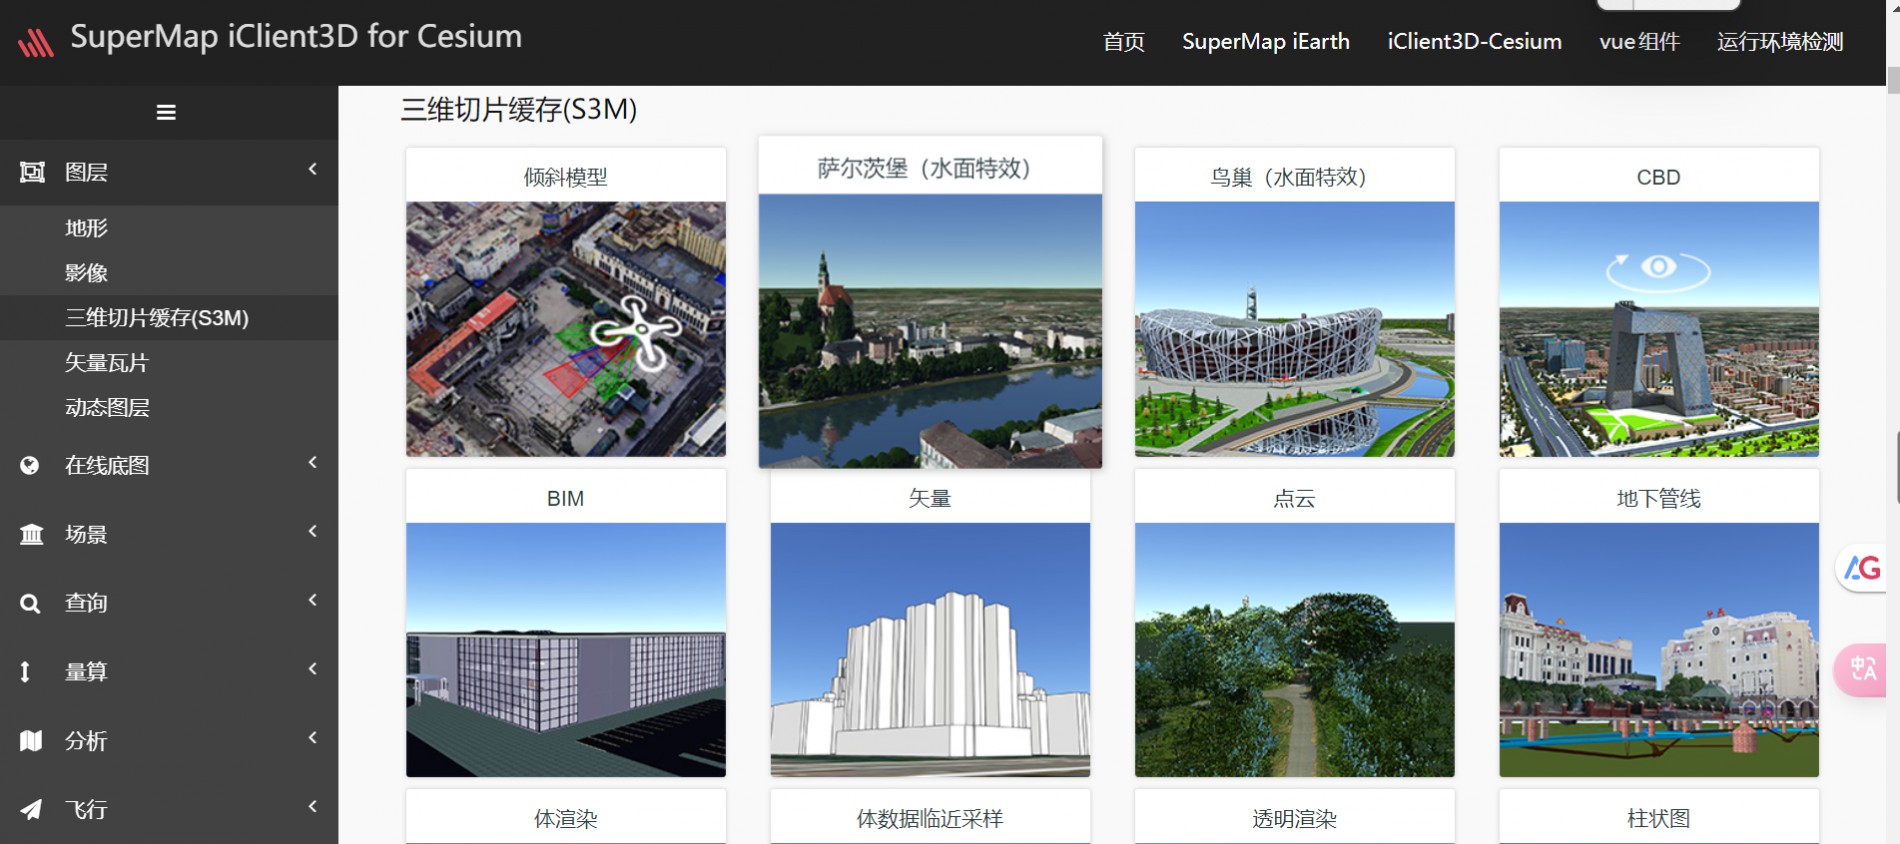1900x844 pixels.
Task: Click the SuperMap red logo icon
Action: (x=35, y=42)
